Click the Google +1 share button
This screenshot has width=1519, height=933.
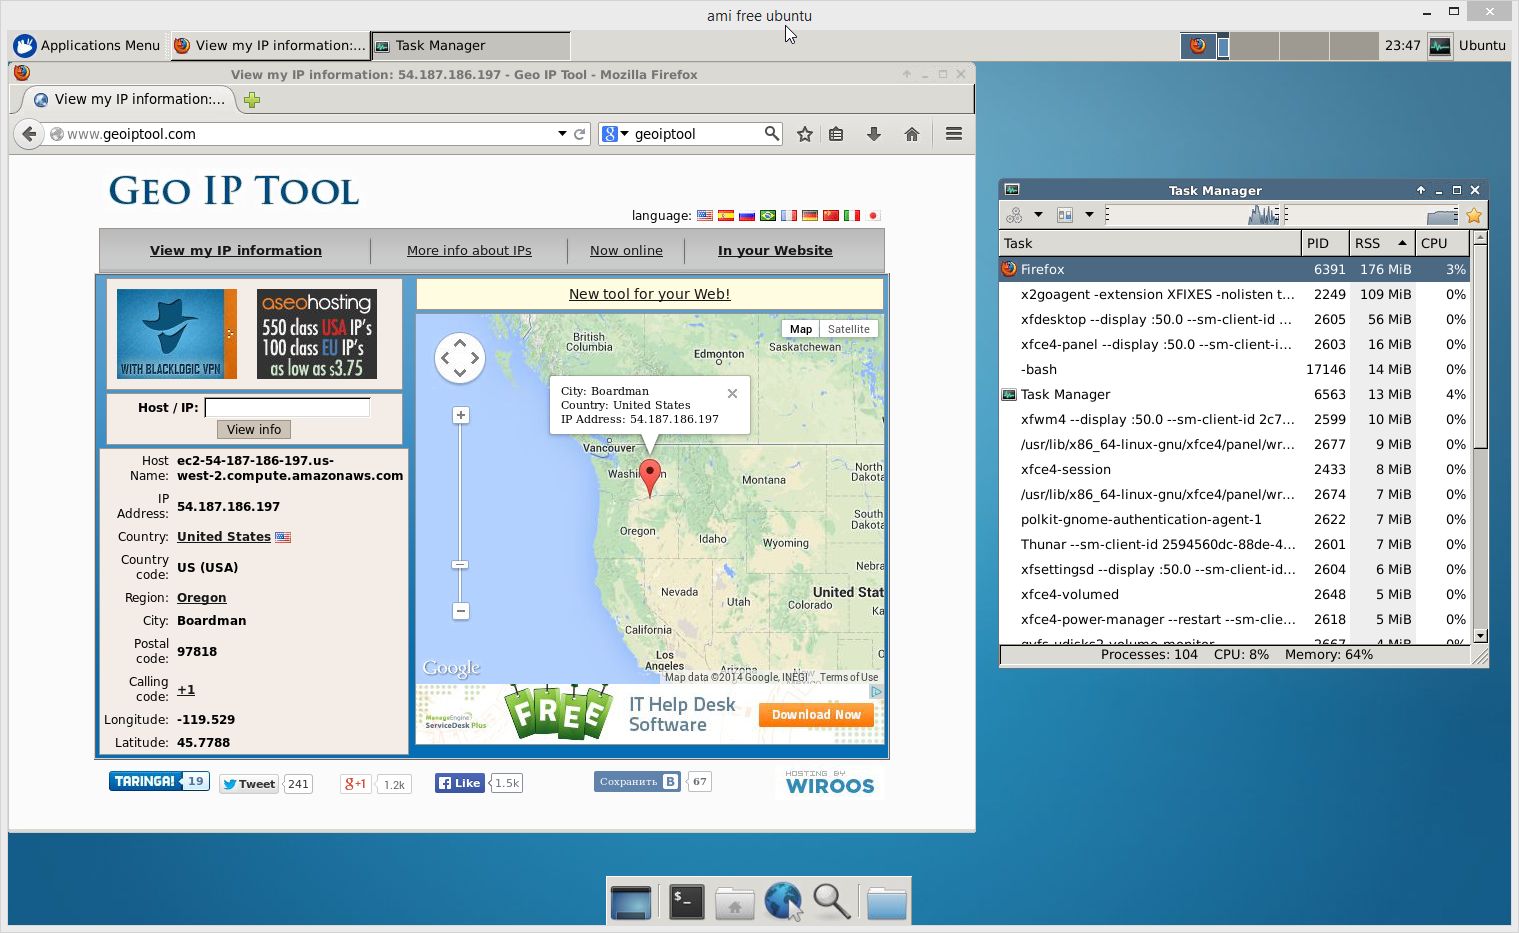356,784
